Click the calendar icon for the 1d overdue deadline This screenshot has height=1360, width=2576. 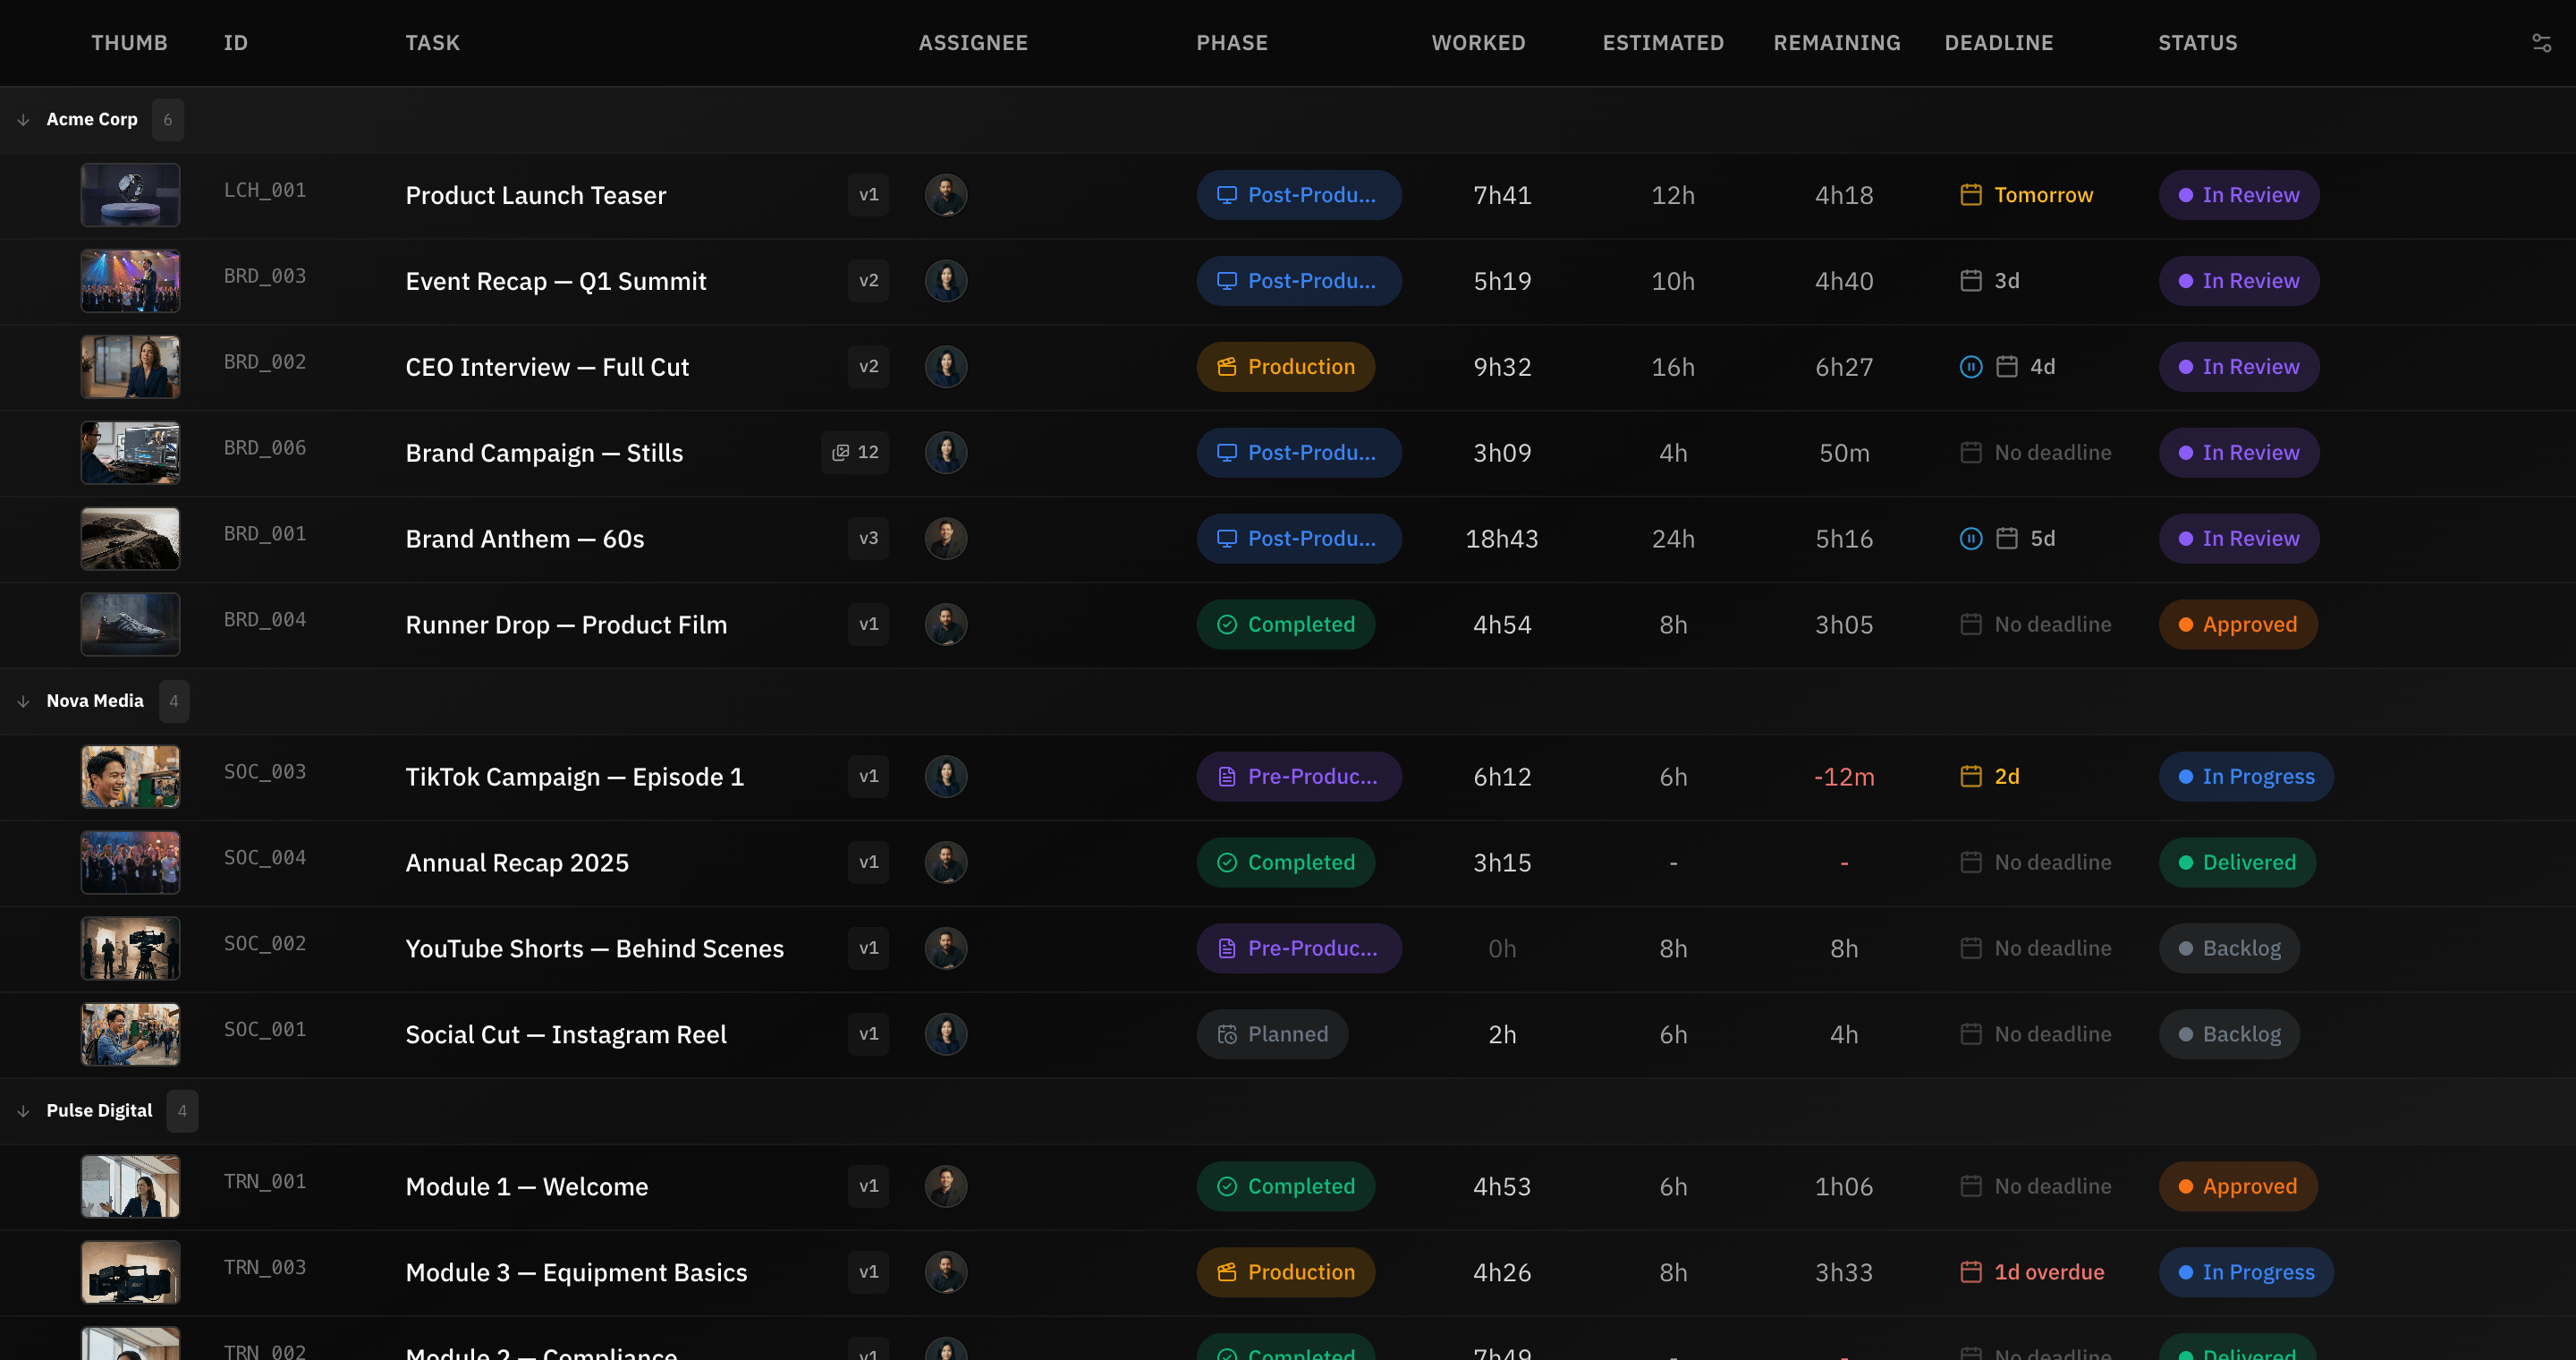(x=1970, y=1272)
